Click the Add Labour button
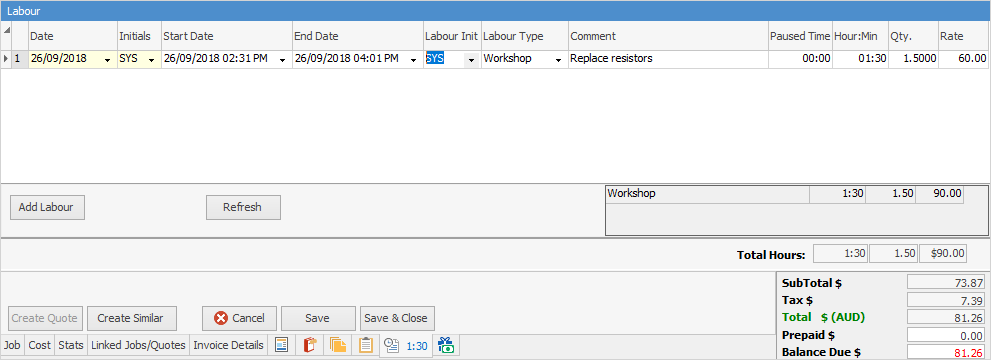Image resolution: width=991 pixels, height=360 pixels. pos(47,207)
